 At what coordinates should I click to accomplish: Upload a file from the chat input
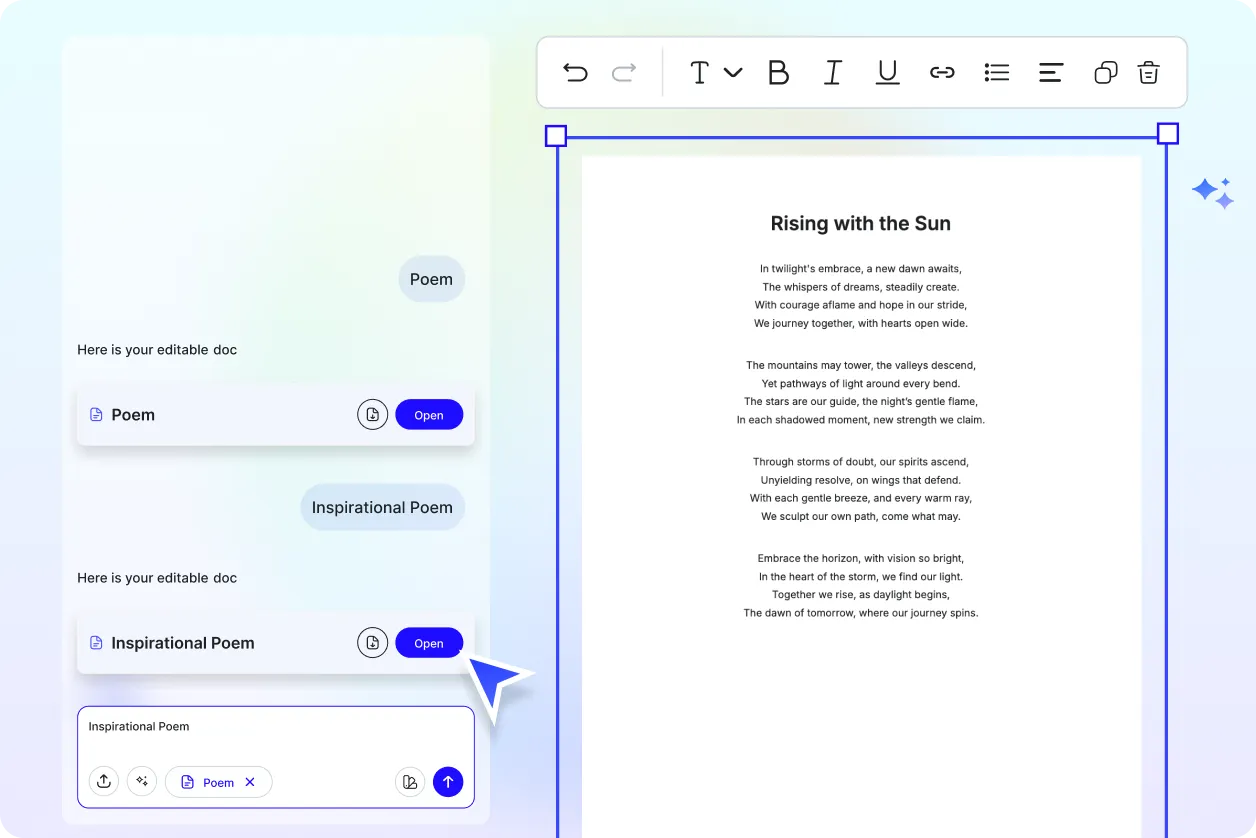tap(104, 781)
